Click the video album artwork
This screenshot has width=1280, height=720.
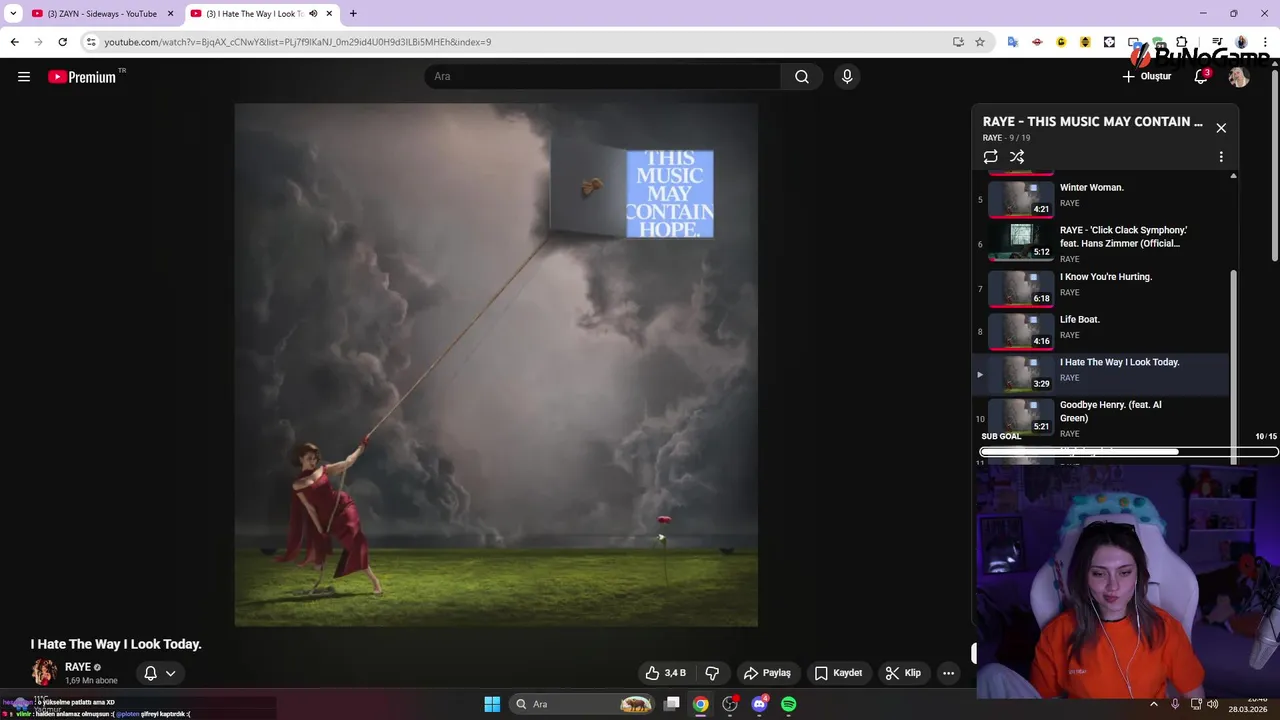pyautogui.click(x=496, y=365)
